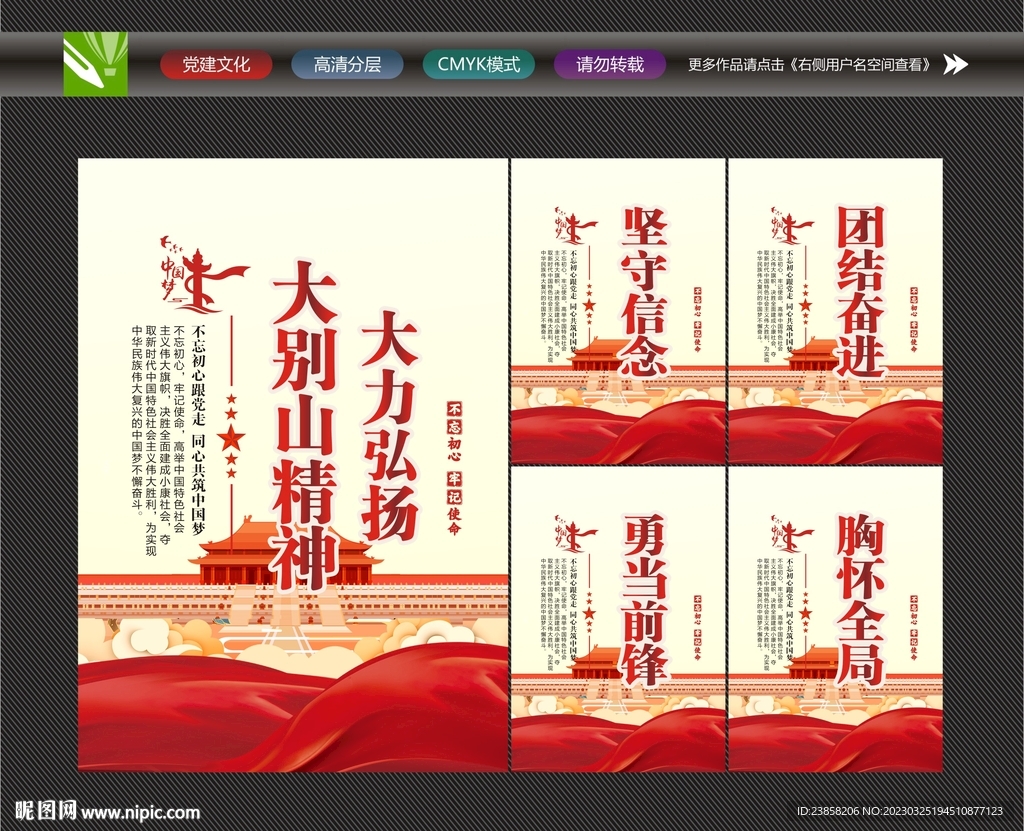Click the red 党建文化 color pill
The image size is (1024, 831).
pyautogui.click(x=216, y=66)
